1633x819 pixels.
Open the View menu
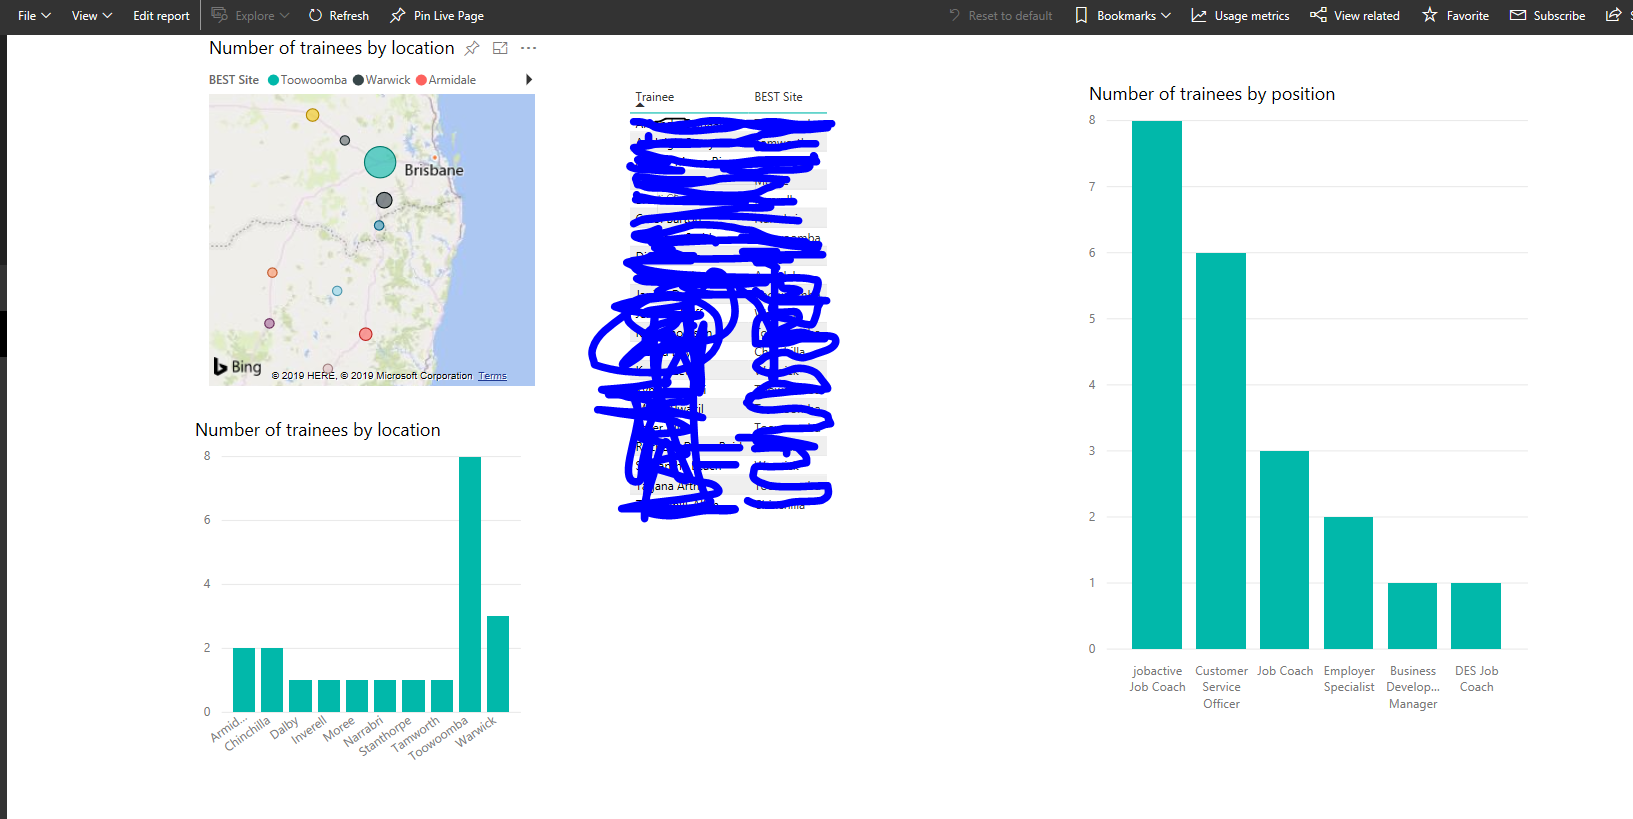coord(92,16)
